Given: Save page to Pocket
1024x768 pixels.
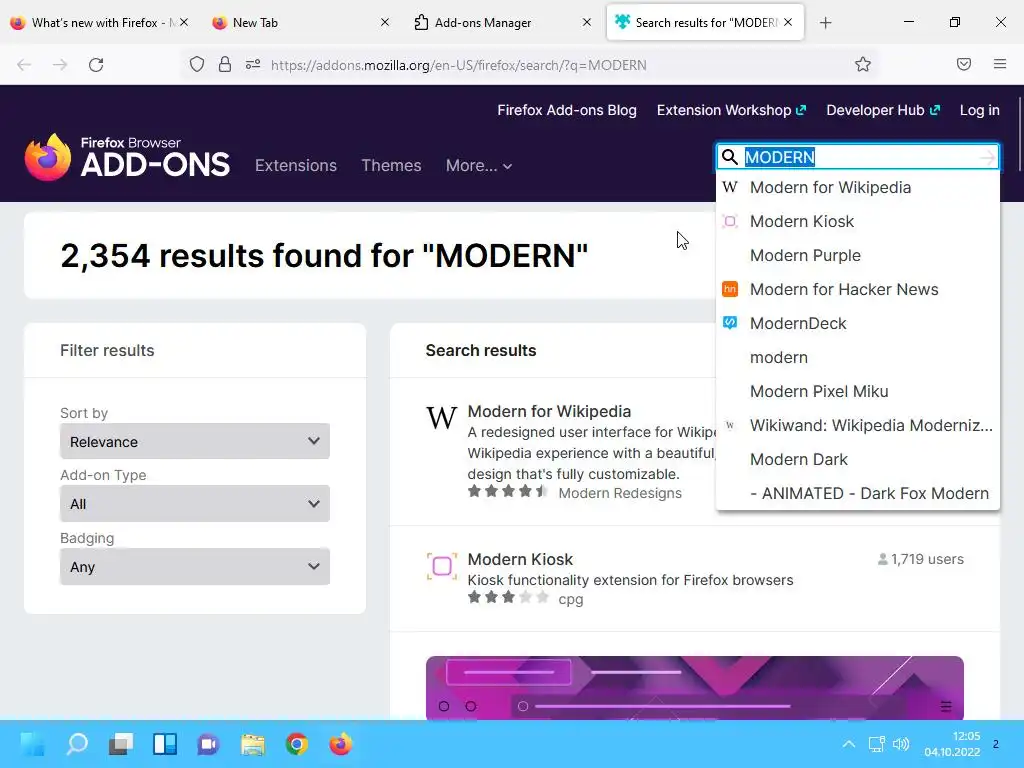Looking at the screenshot, I should coord(964,64).
